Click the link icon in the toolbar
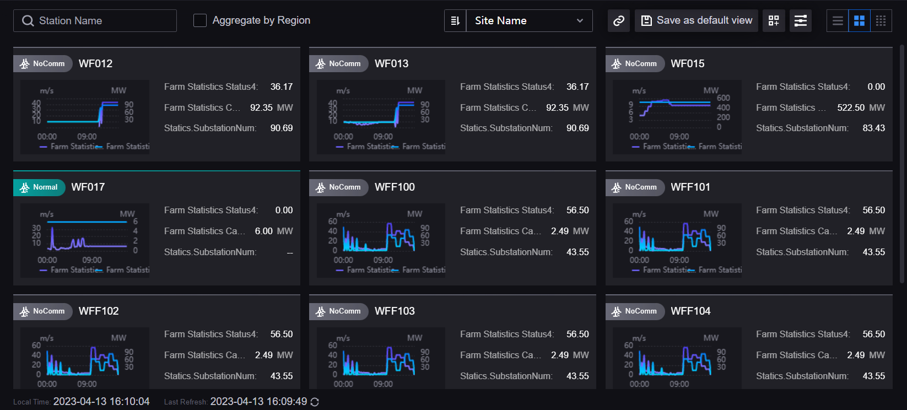 619,20
